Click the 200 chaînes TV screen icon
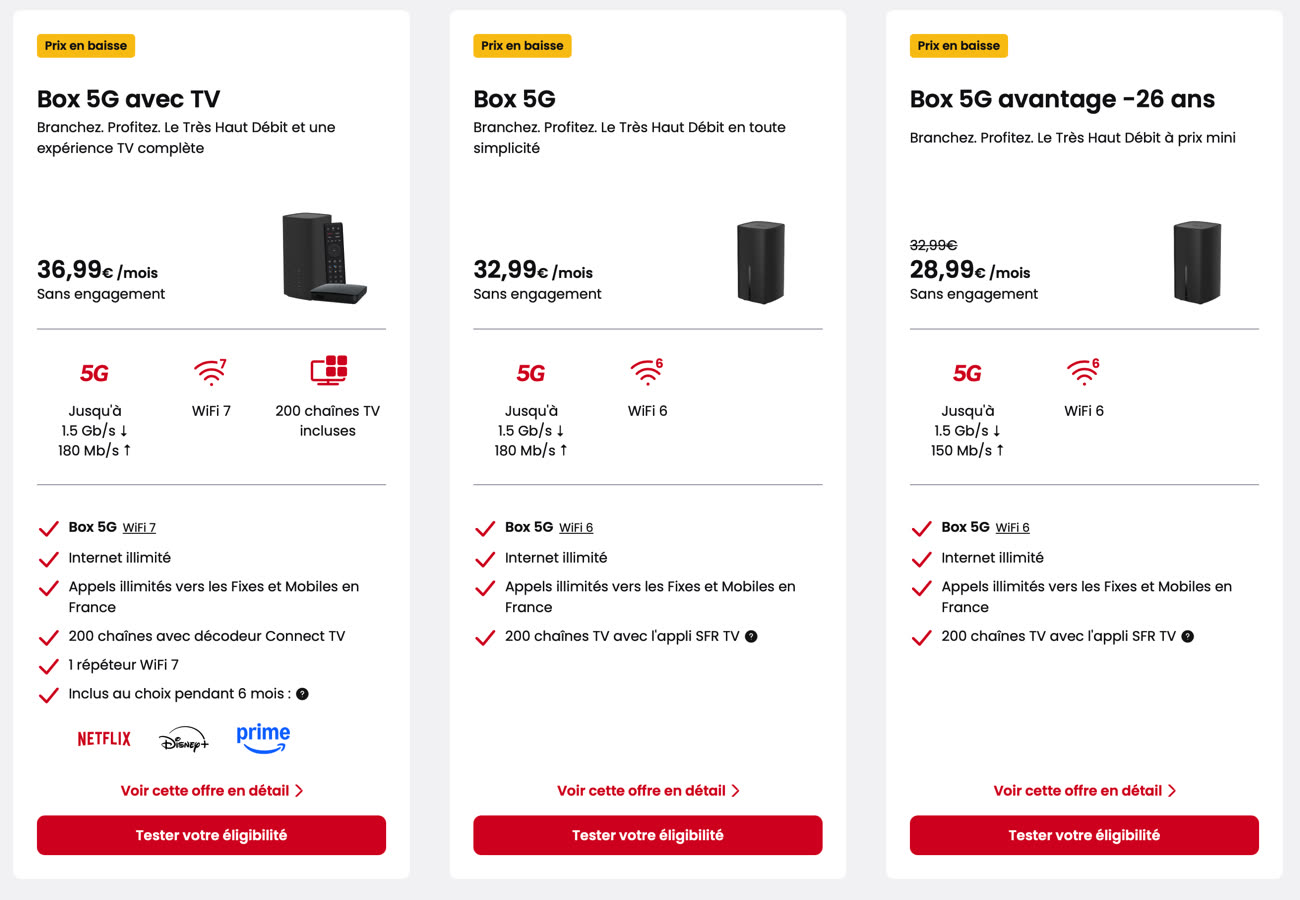This screenshot has height=900, width=1300. (328, 370)
